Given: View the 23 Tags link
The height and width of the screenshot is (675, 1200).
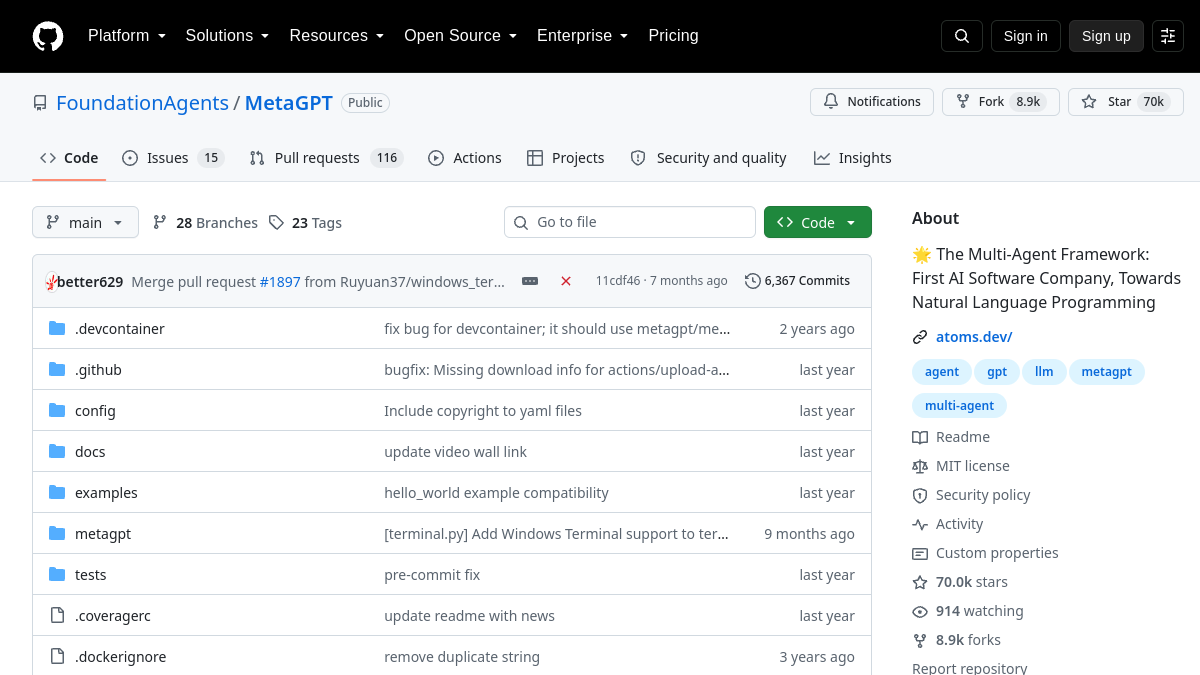Looking at the screenshot, I should click(305, 223).
